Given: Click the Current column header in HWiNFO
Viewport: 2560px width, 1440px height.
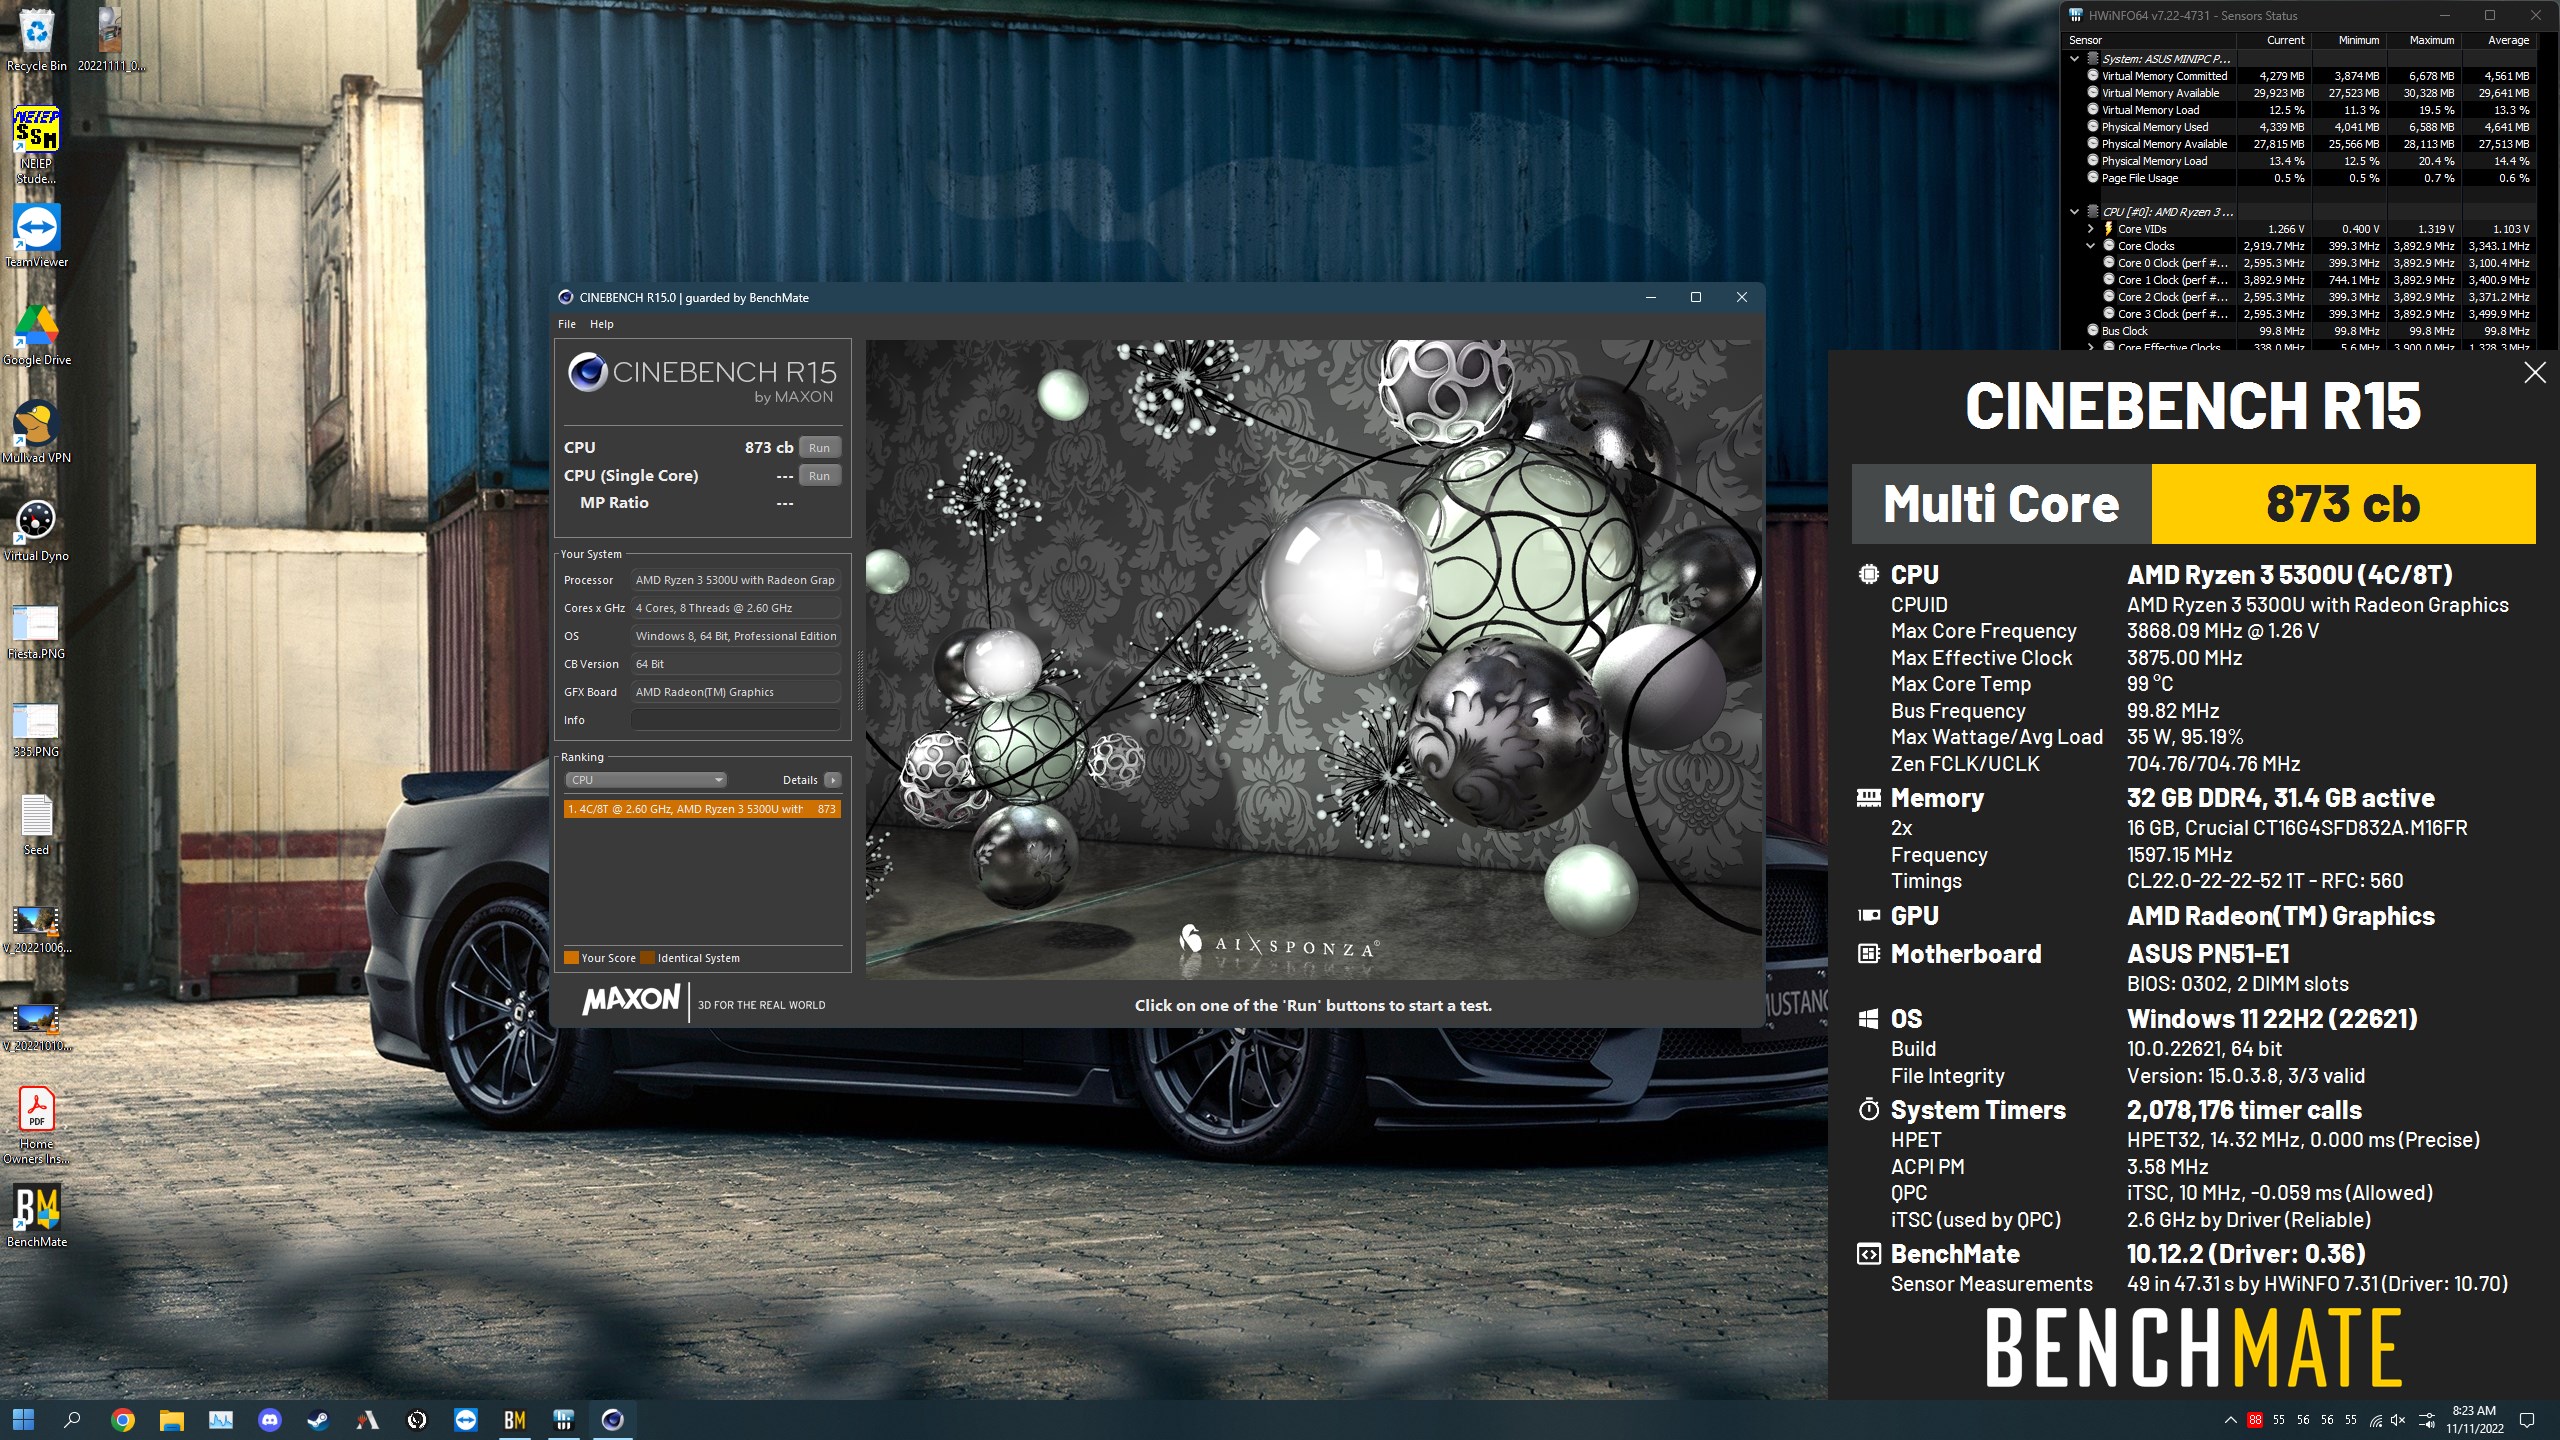Looking at the screenshot, I should click(2274, 40).
